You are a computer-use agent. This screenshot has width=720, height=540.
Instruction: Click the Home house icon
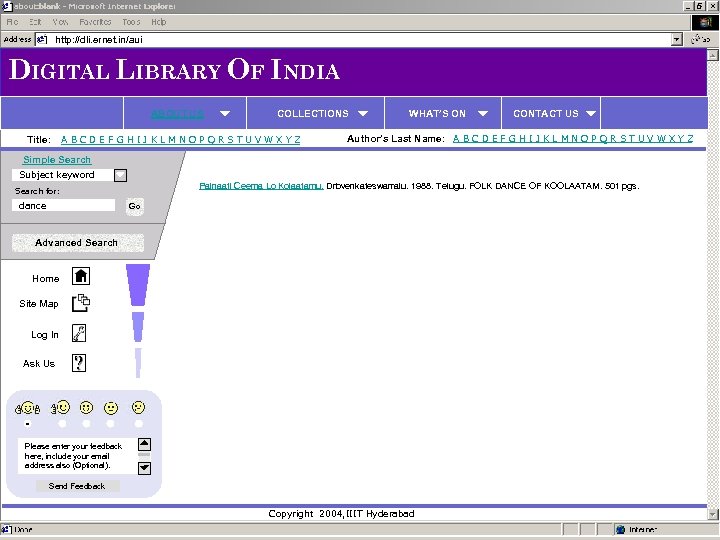click(81, 276)
